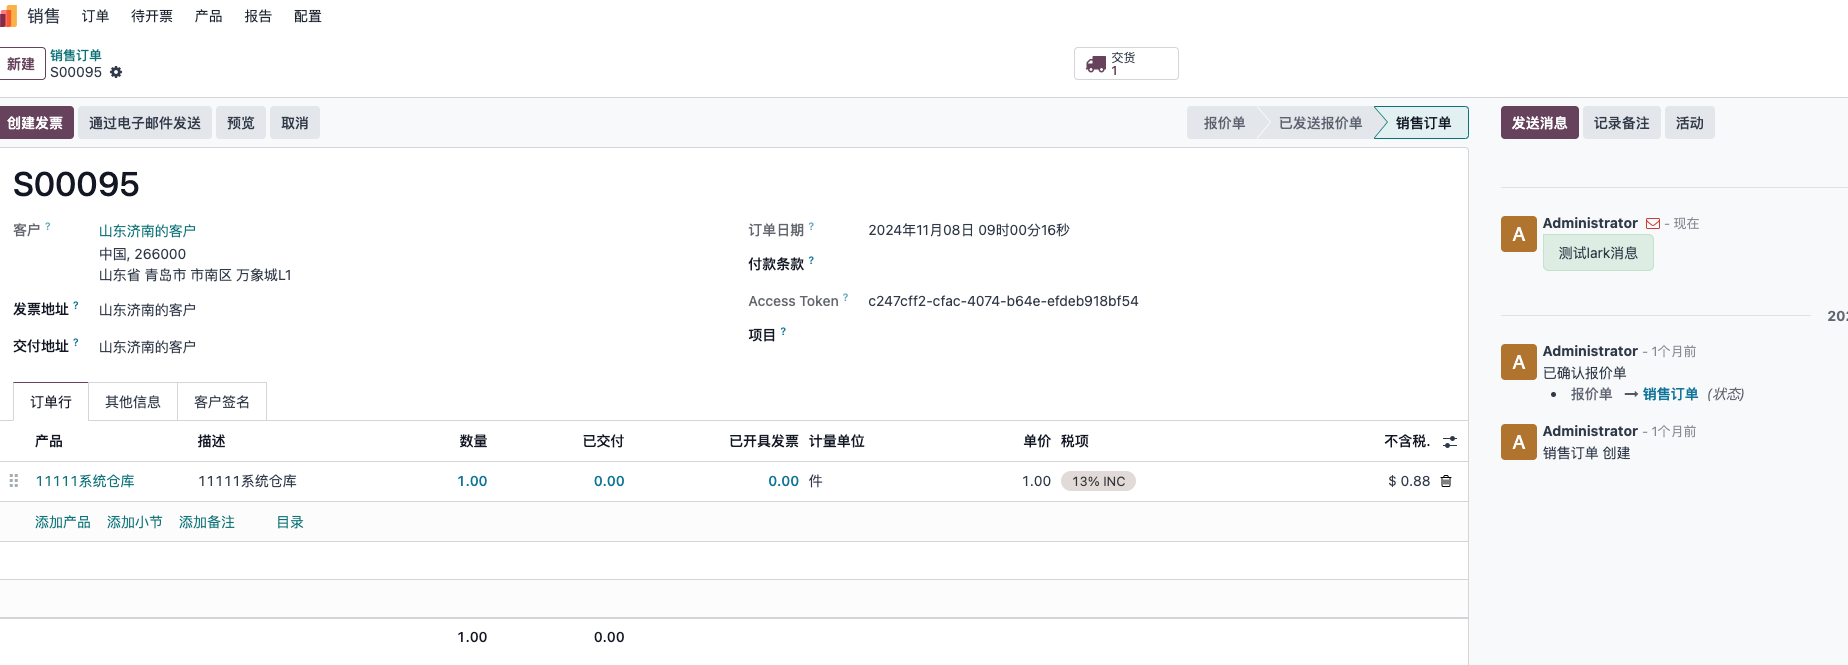Show help tooltip for 发票地址 field

pyautogui.click(x=76, y=306)
